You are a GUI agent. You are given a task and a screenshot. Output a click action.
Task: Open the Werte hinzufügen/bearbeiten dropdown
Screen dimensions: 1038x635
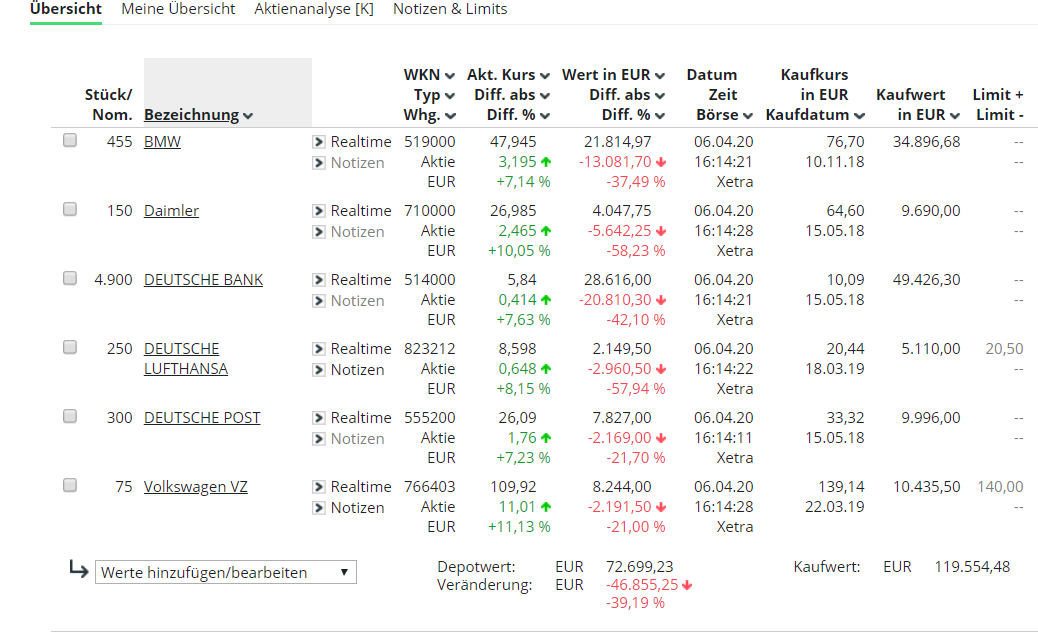click(226, 572)
